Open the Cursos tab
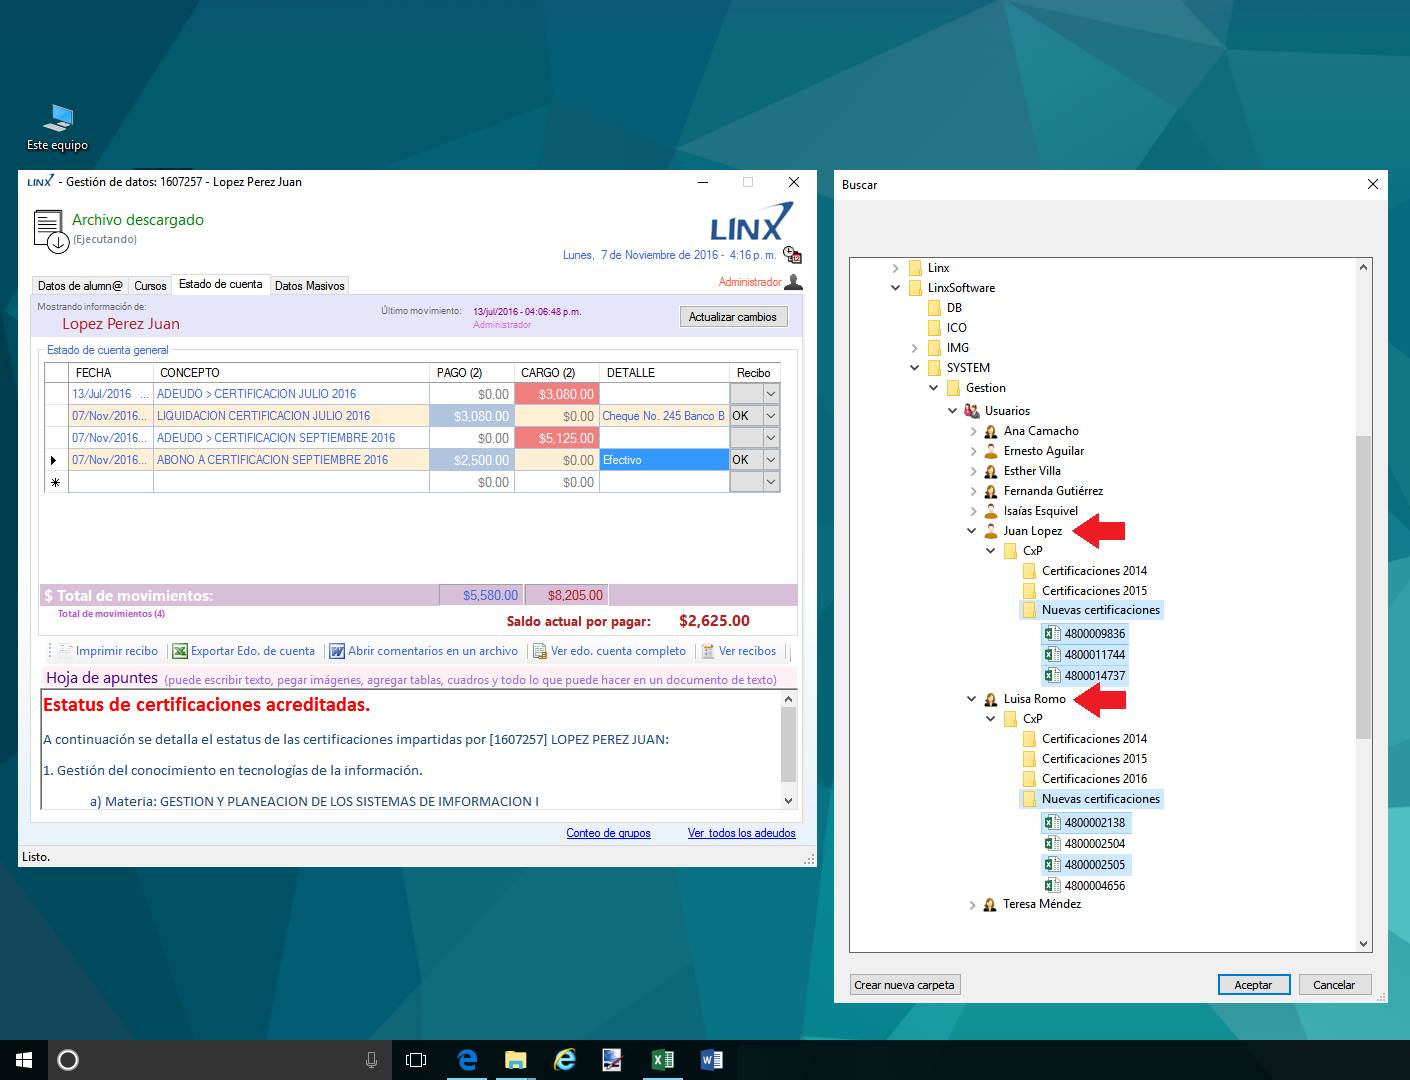Viewport: 1410px width, 1080px height. (x=150, y=286)
